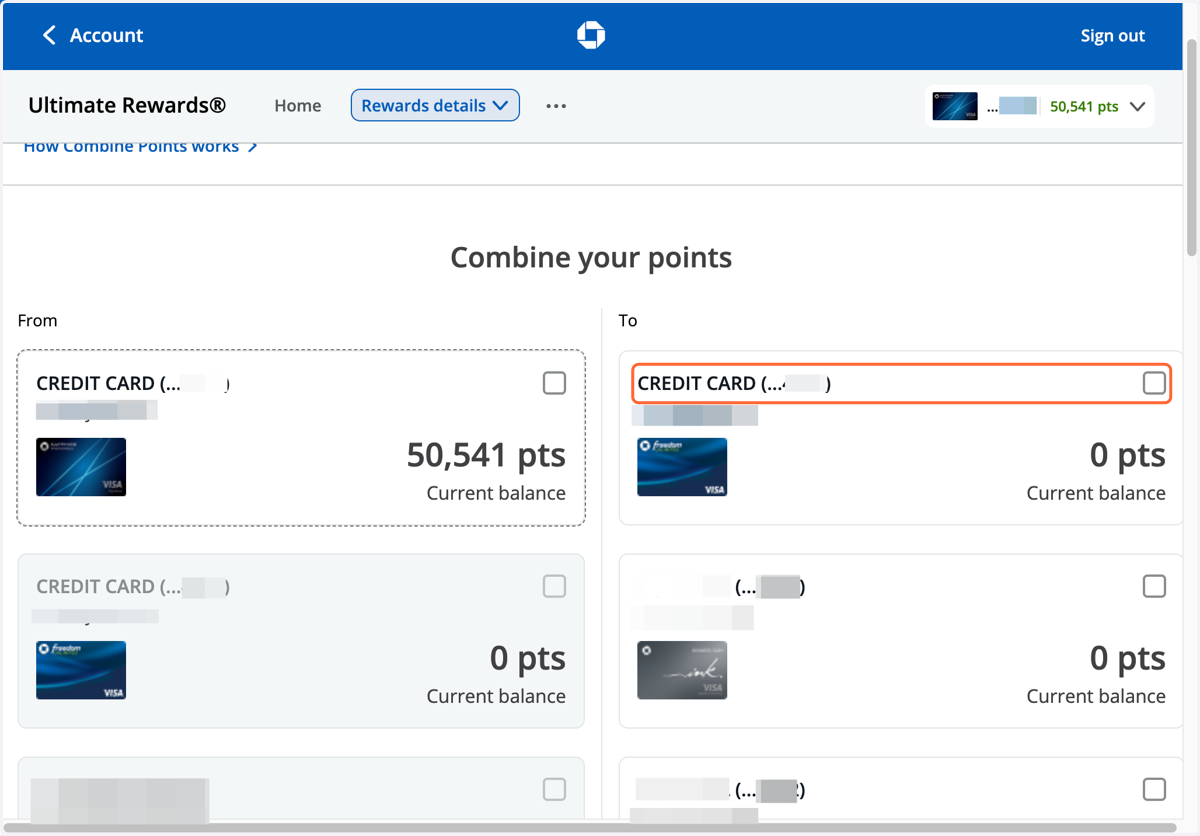Click the Freedom card image in From list
Image resolution: width=1200 pixels, height=836 pixels.
[81, 670]
